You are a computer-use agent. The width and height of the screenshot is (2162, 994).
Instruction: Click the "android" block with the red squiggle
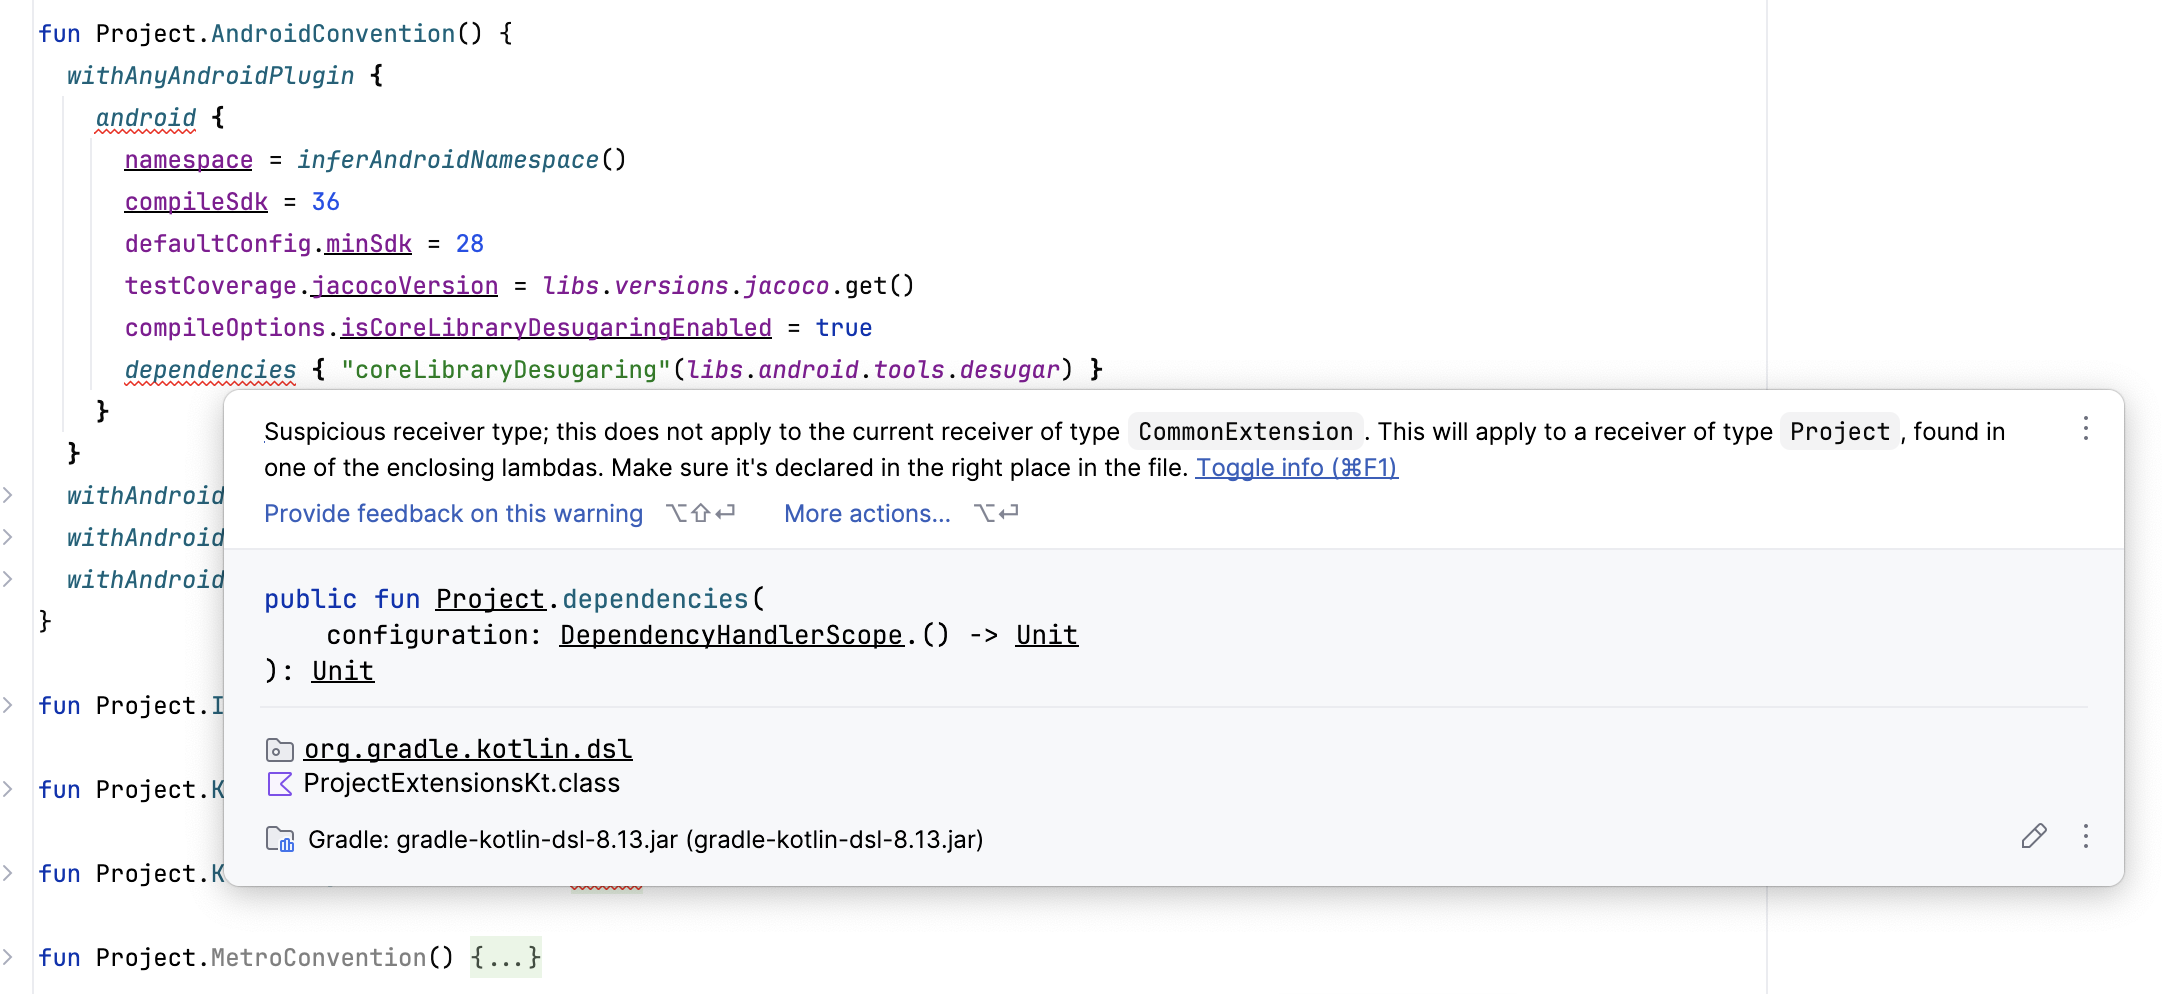[146, 118]
